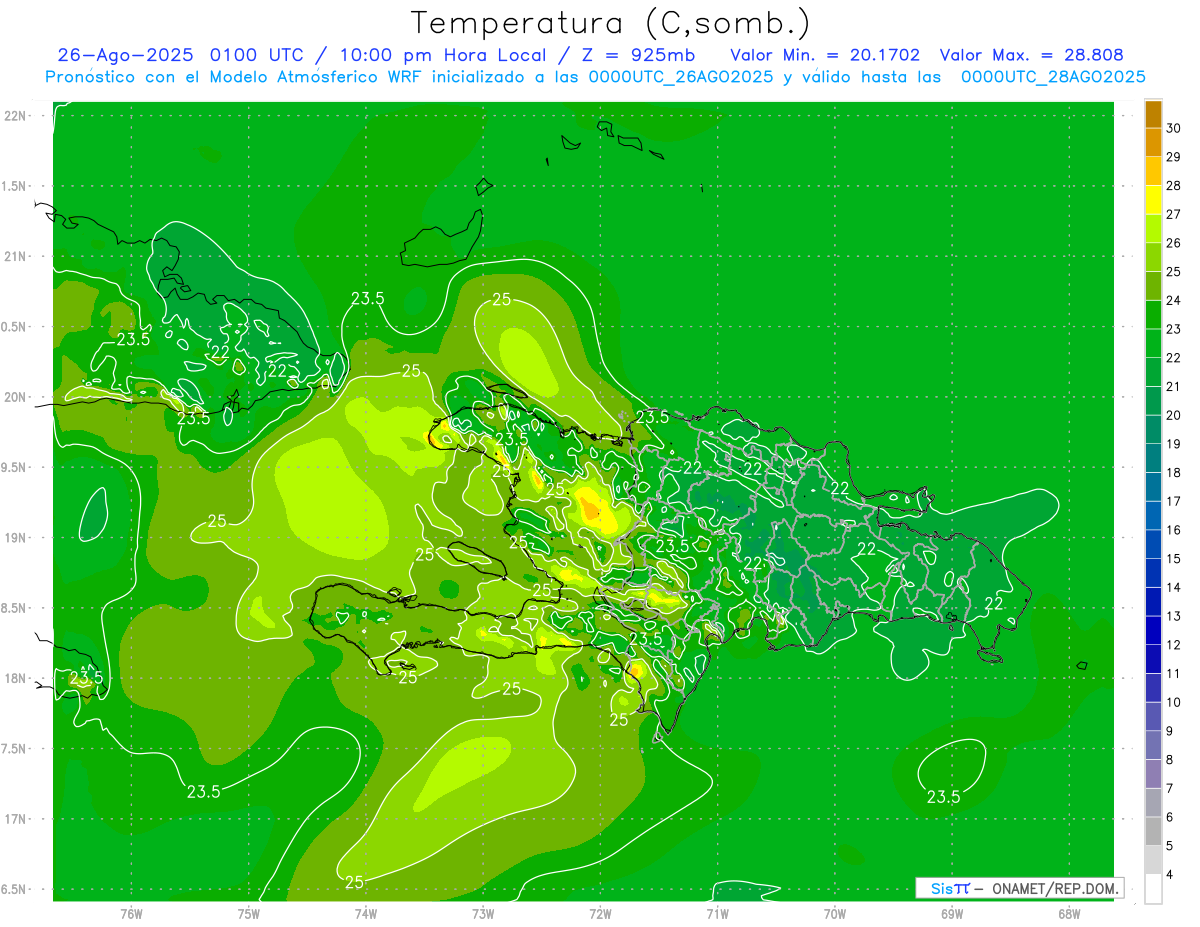Image resolution: width=1200 pixels, height=927 pixels.
Task: Click the '23.5' contour label near 17N 75W
Action: [x=204, y=792]
